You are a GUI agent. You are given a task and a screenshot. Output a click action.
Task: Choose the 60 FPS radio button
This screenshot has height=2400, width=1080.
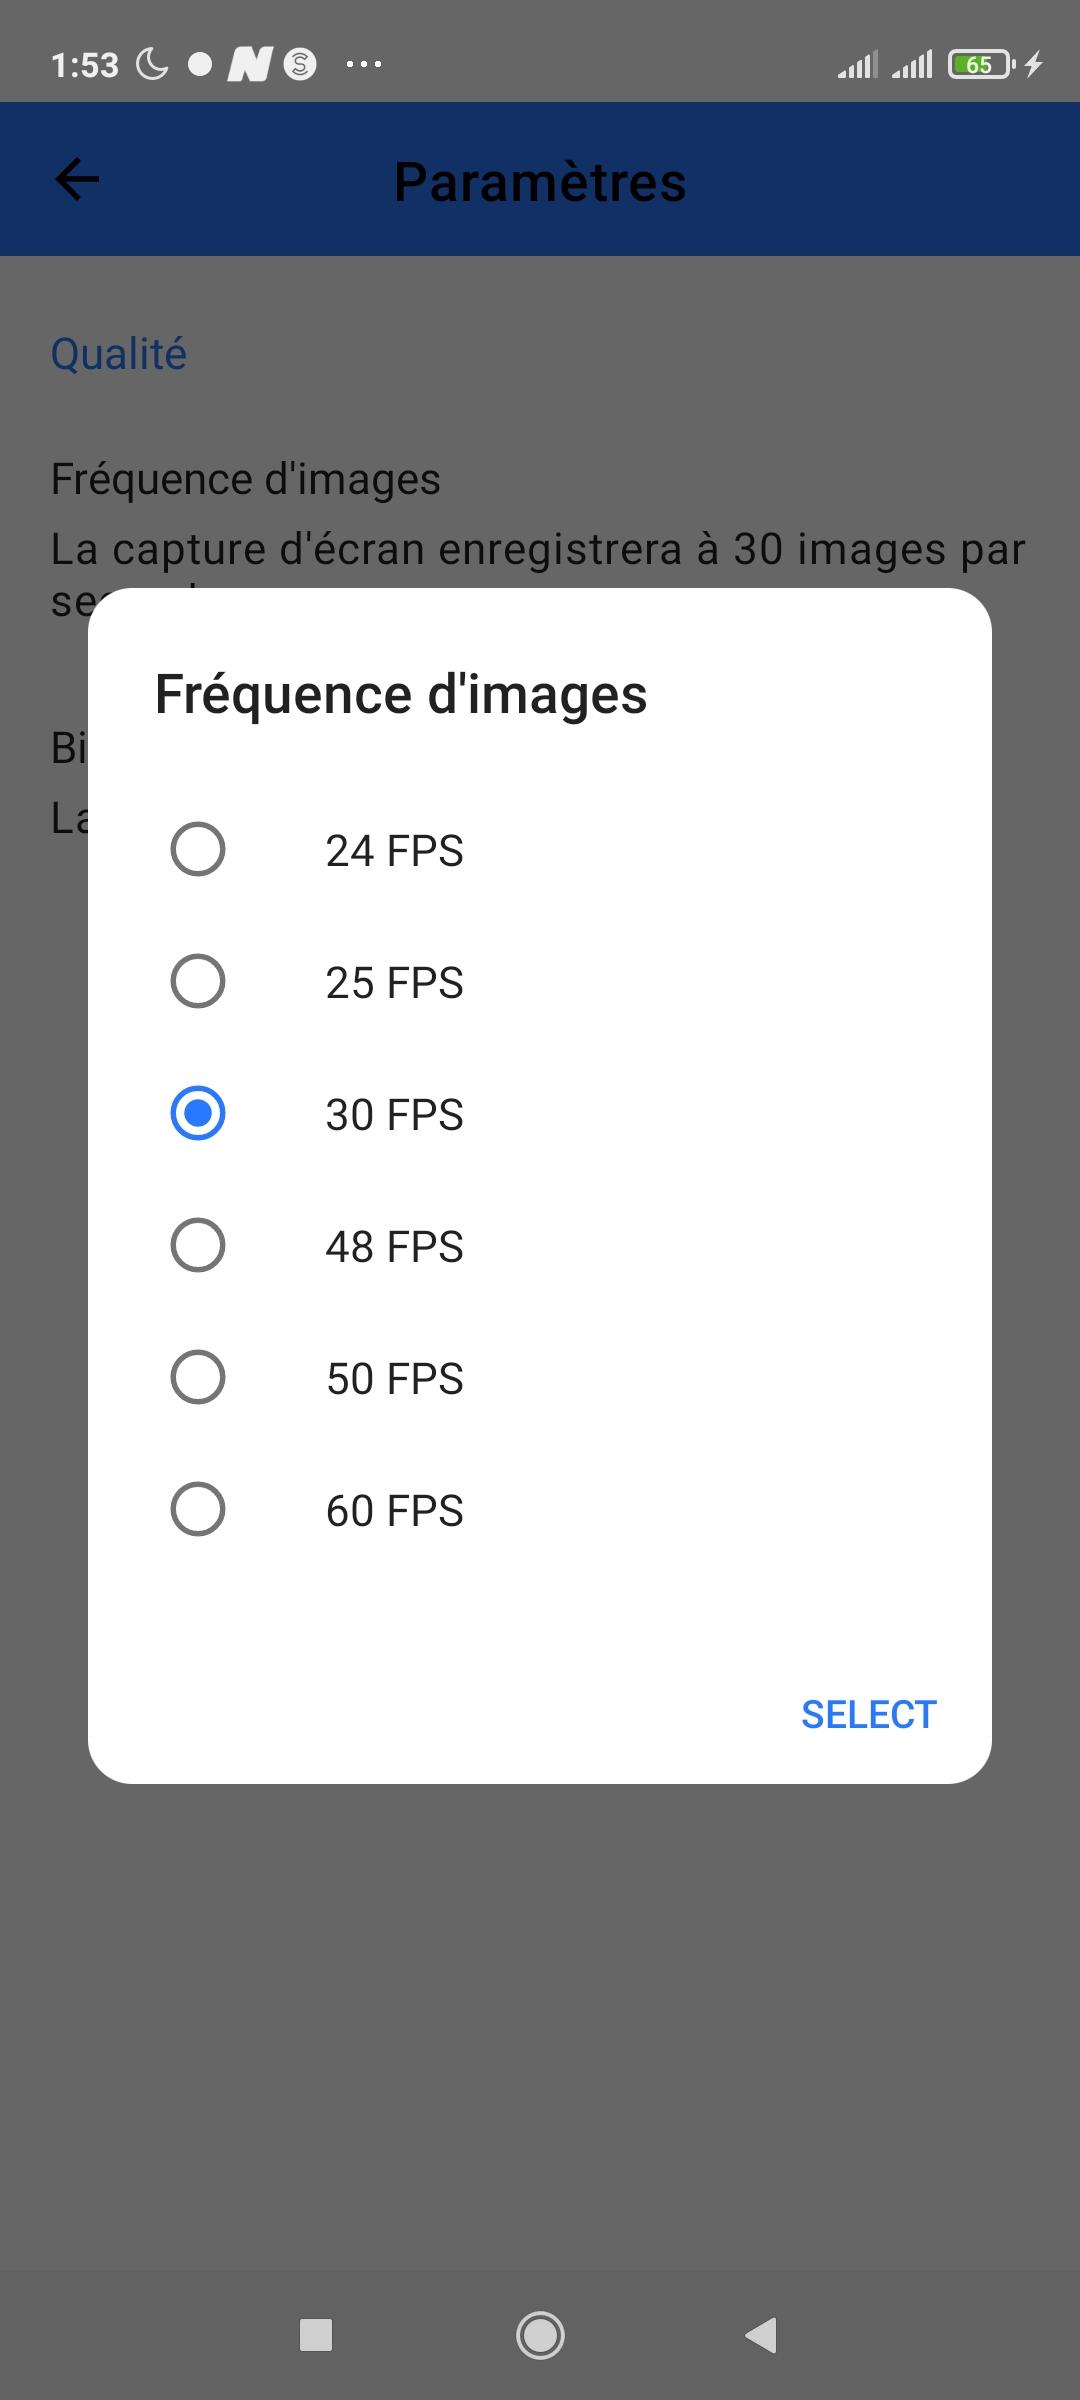198,1509
